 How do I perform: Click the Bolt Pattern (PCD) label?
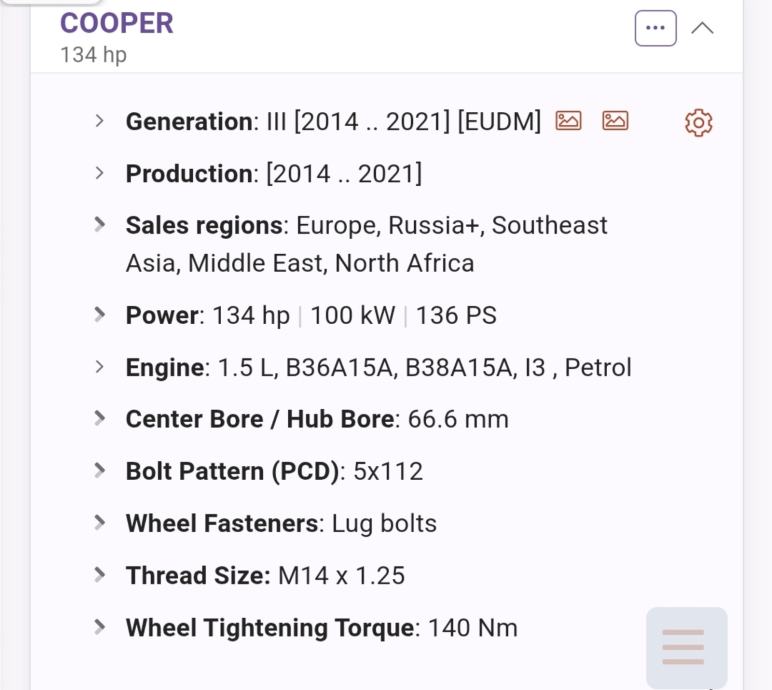[232, 471]
